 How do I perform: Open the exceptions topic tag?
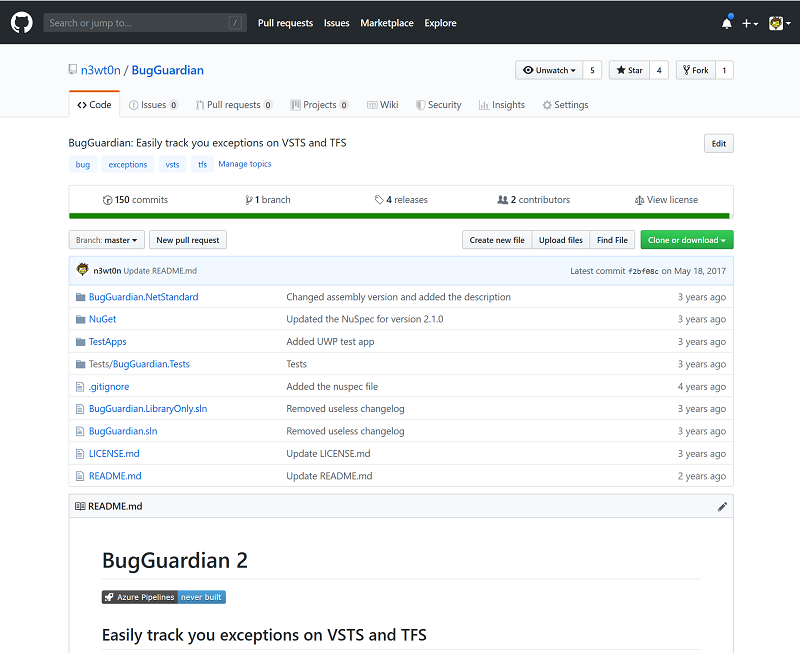click(x=128, y=164)
